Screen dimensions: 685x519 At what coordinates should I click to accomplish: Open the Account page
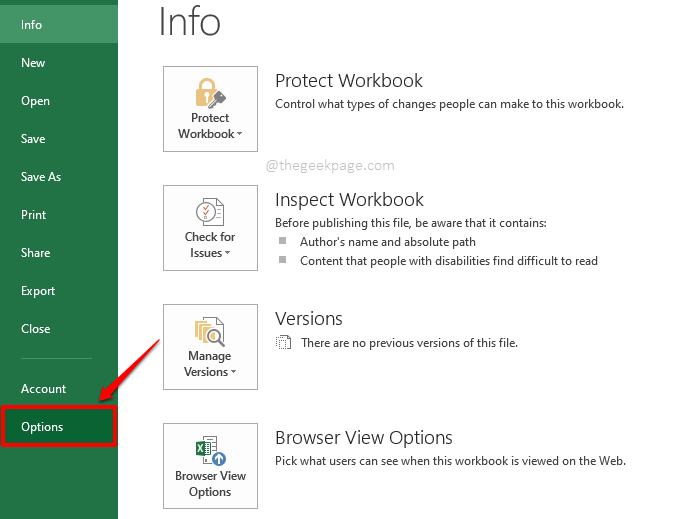(43, 389)
